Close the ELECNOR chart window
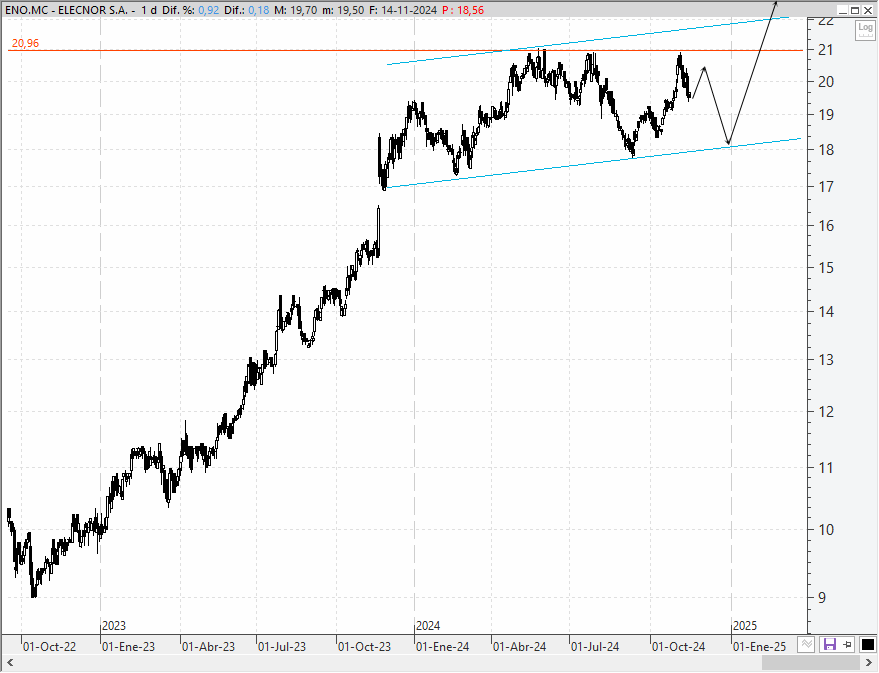 pyautogui.click(x=867, y=10)
